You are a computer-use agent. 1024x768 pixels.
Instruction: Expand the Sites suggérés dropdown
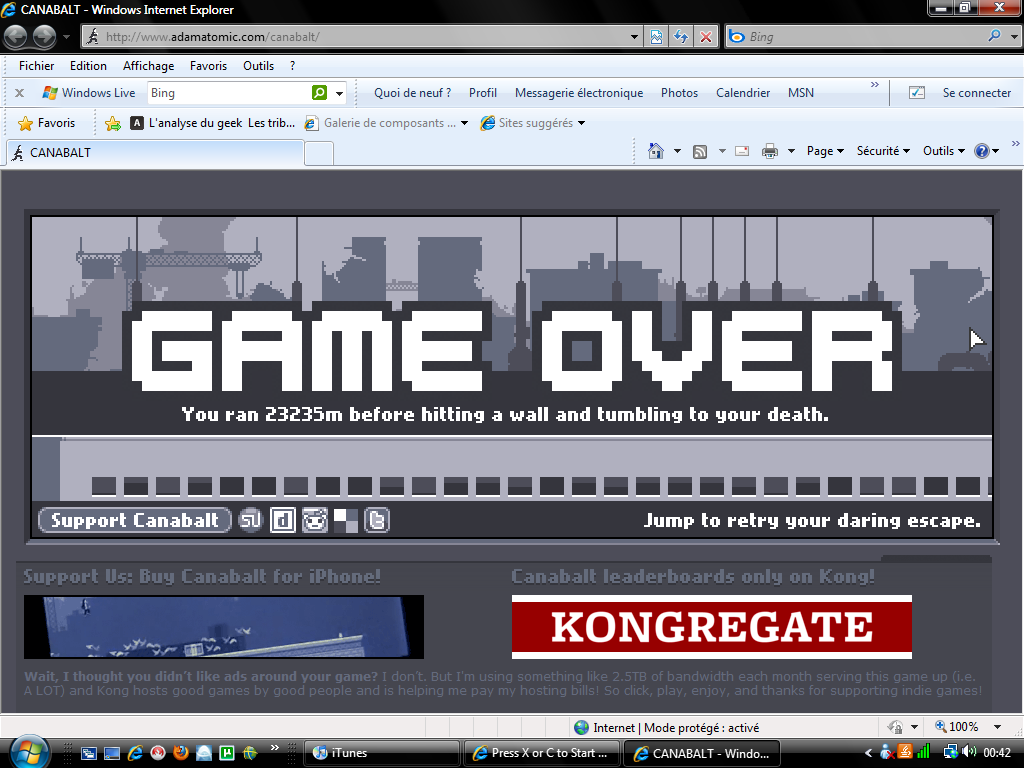point(581,123)
